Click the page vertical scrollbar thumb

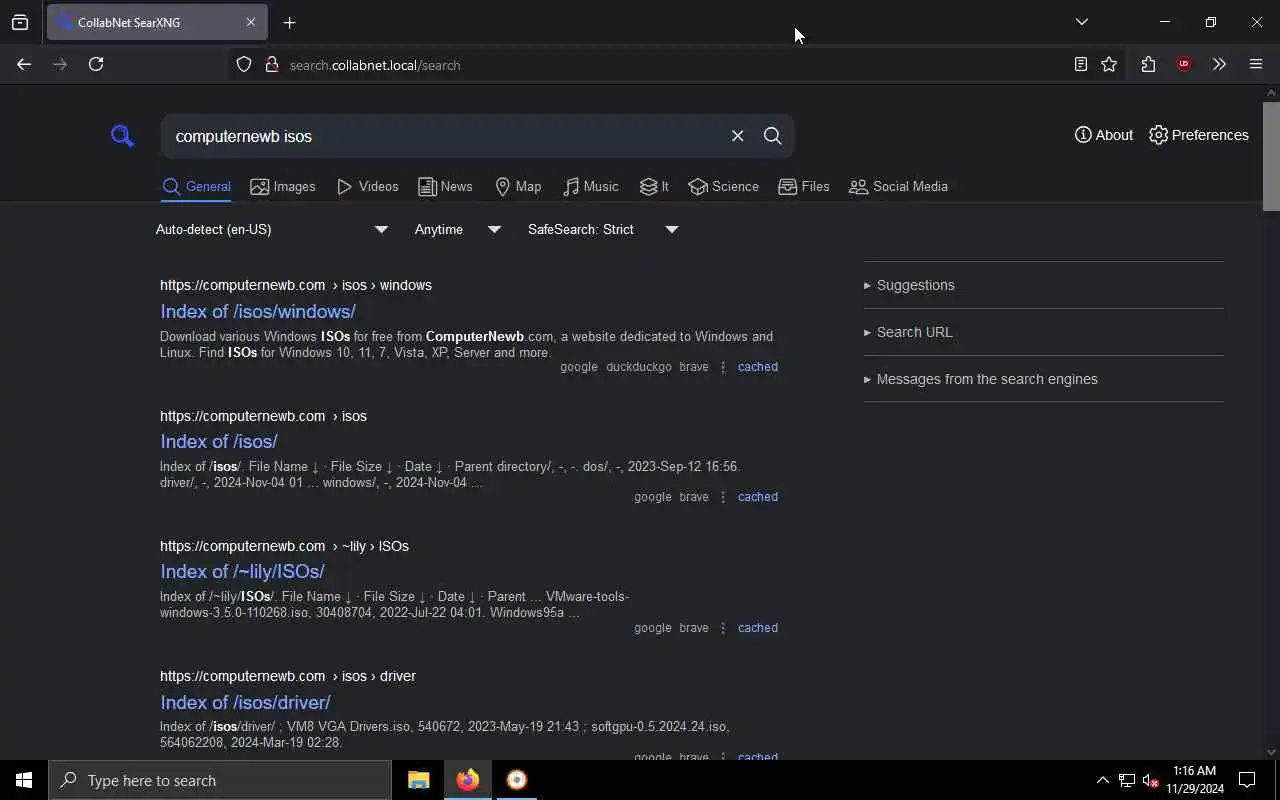point(1271,156)
